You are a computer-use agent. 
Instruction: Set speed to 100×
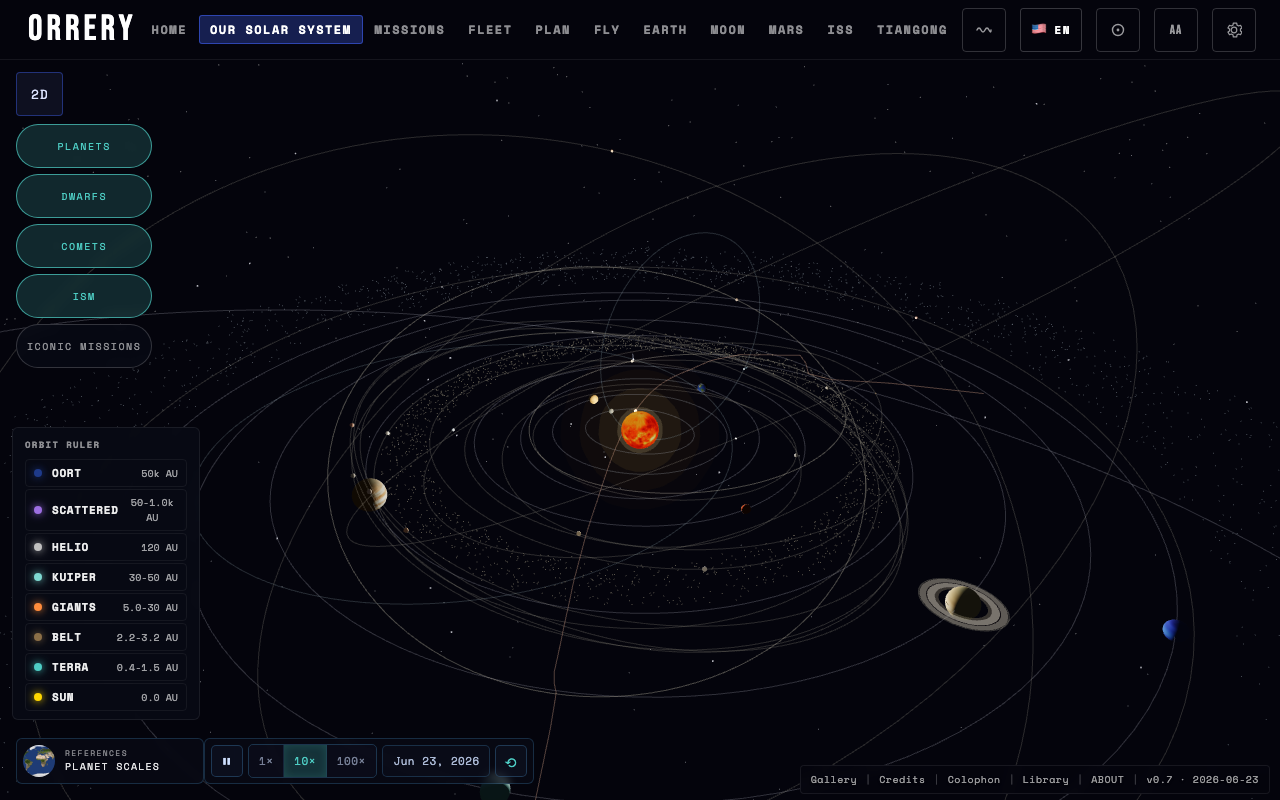point(351,761)
